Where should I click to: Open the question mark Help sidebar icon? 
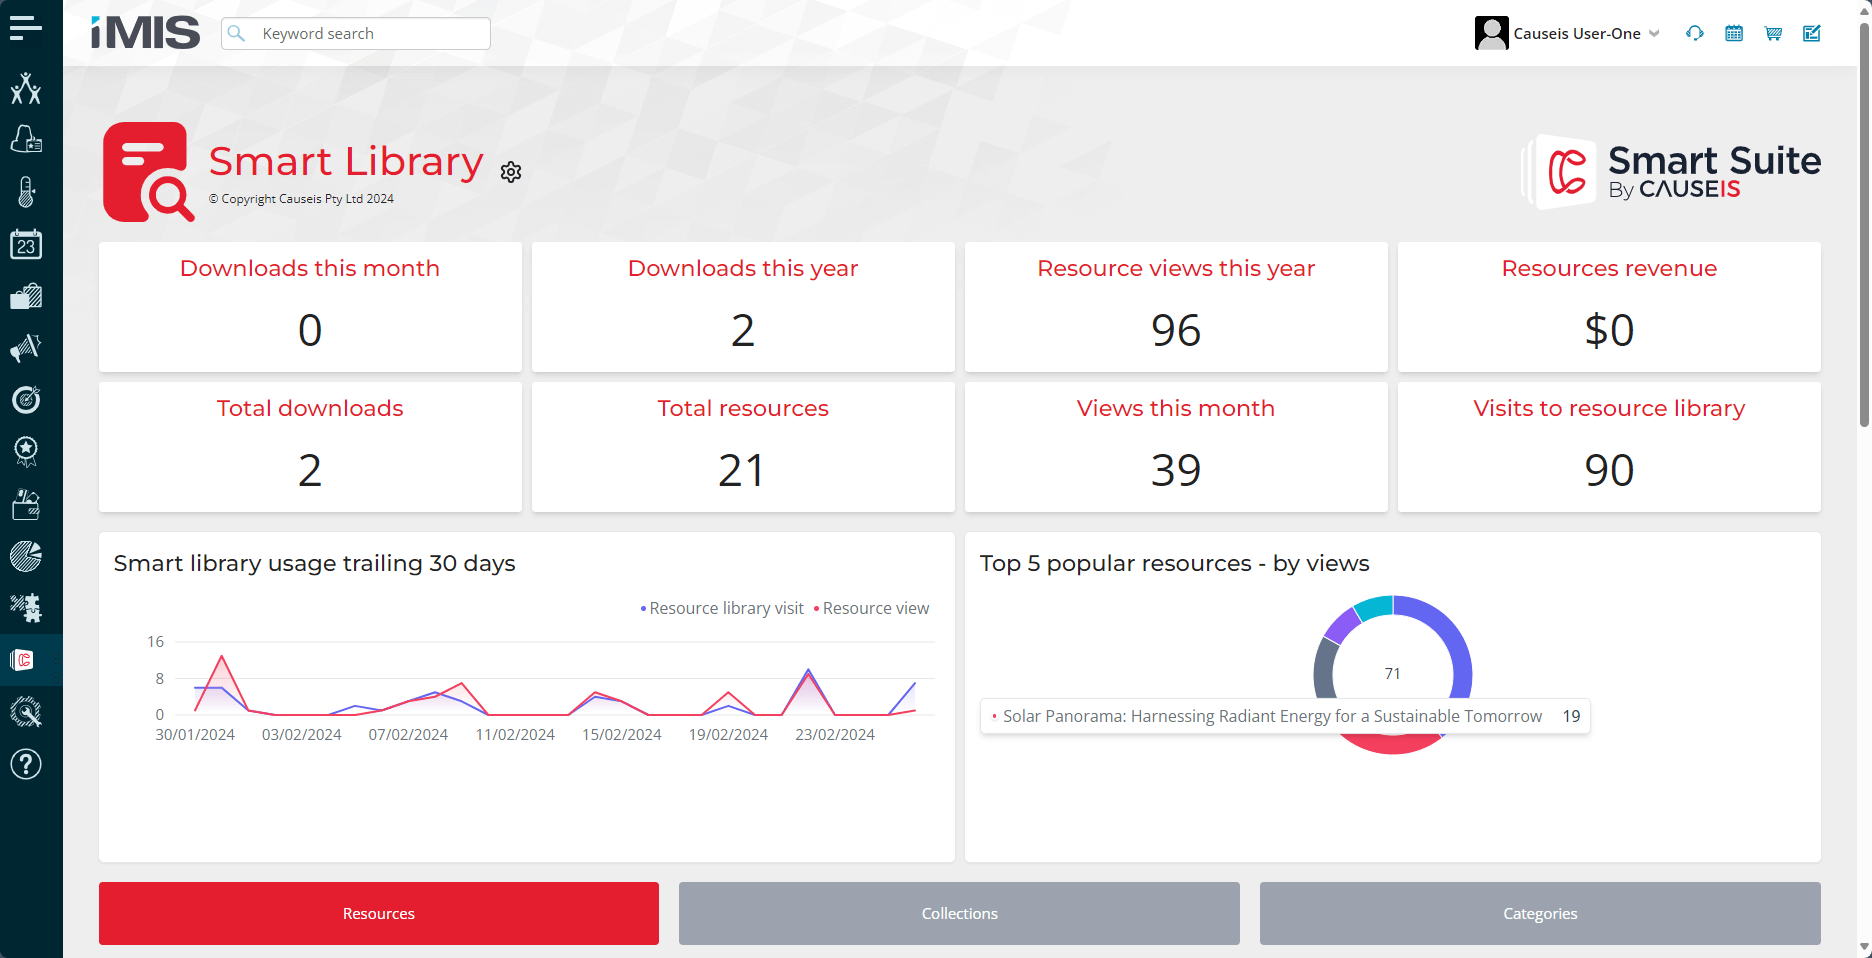26,764
